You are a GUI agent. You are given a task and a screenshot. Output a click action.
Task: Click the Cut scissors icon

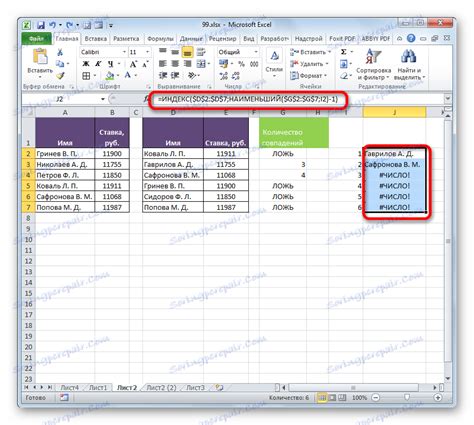pyautogui.click(x=60, y=52)
